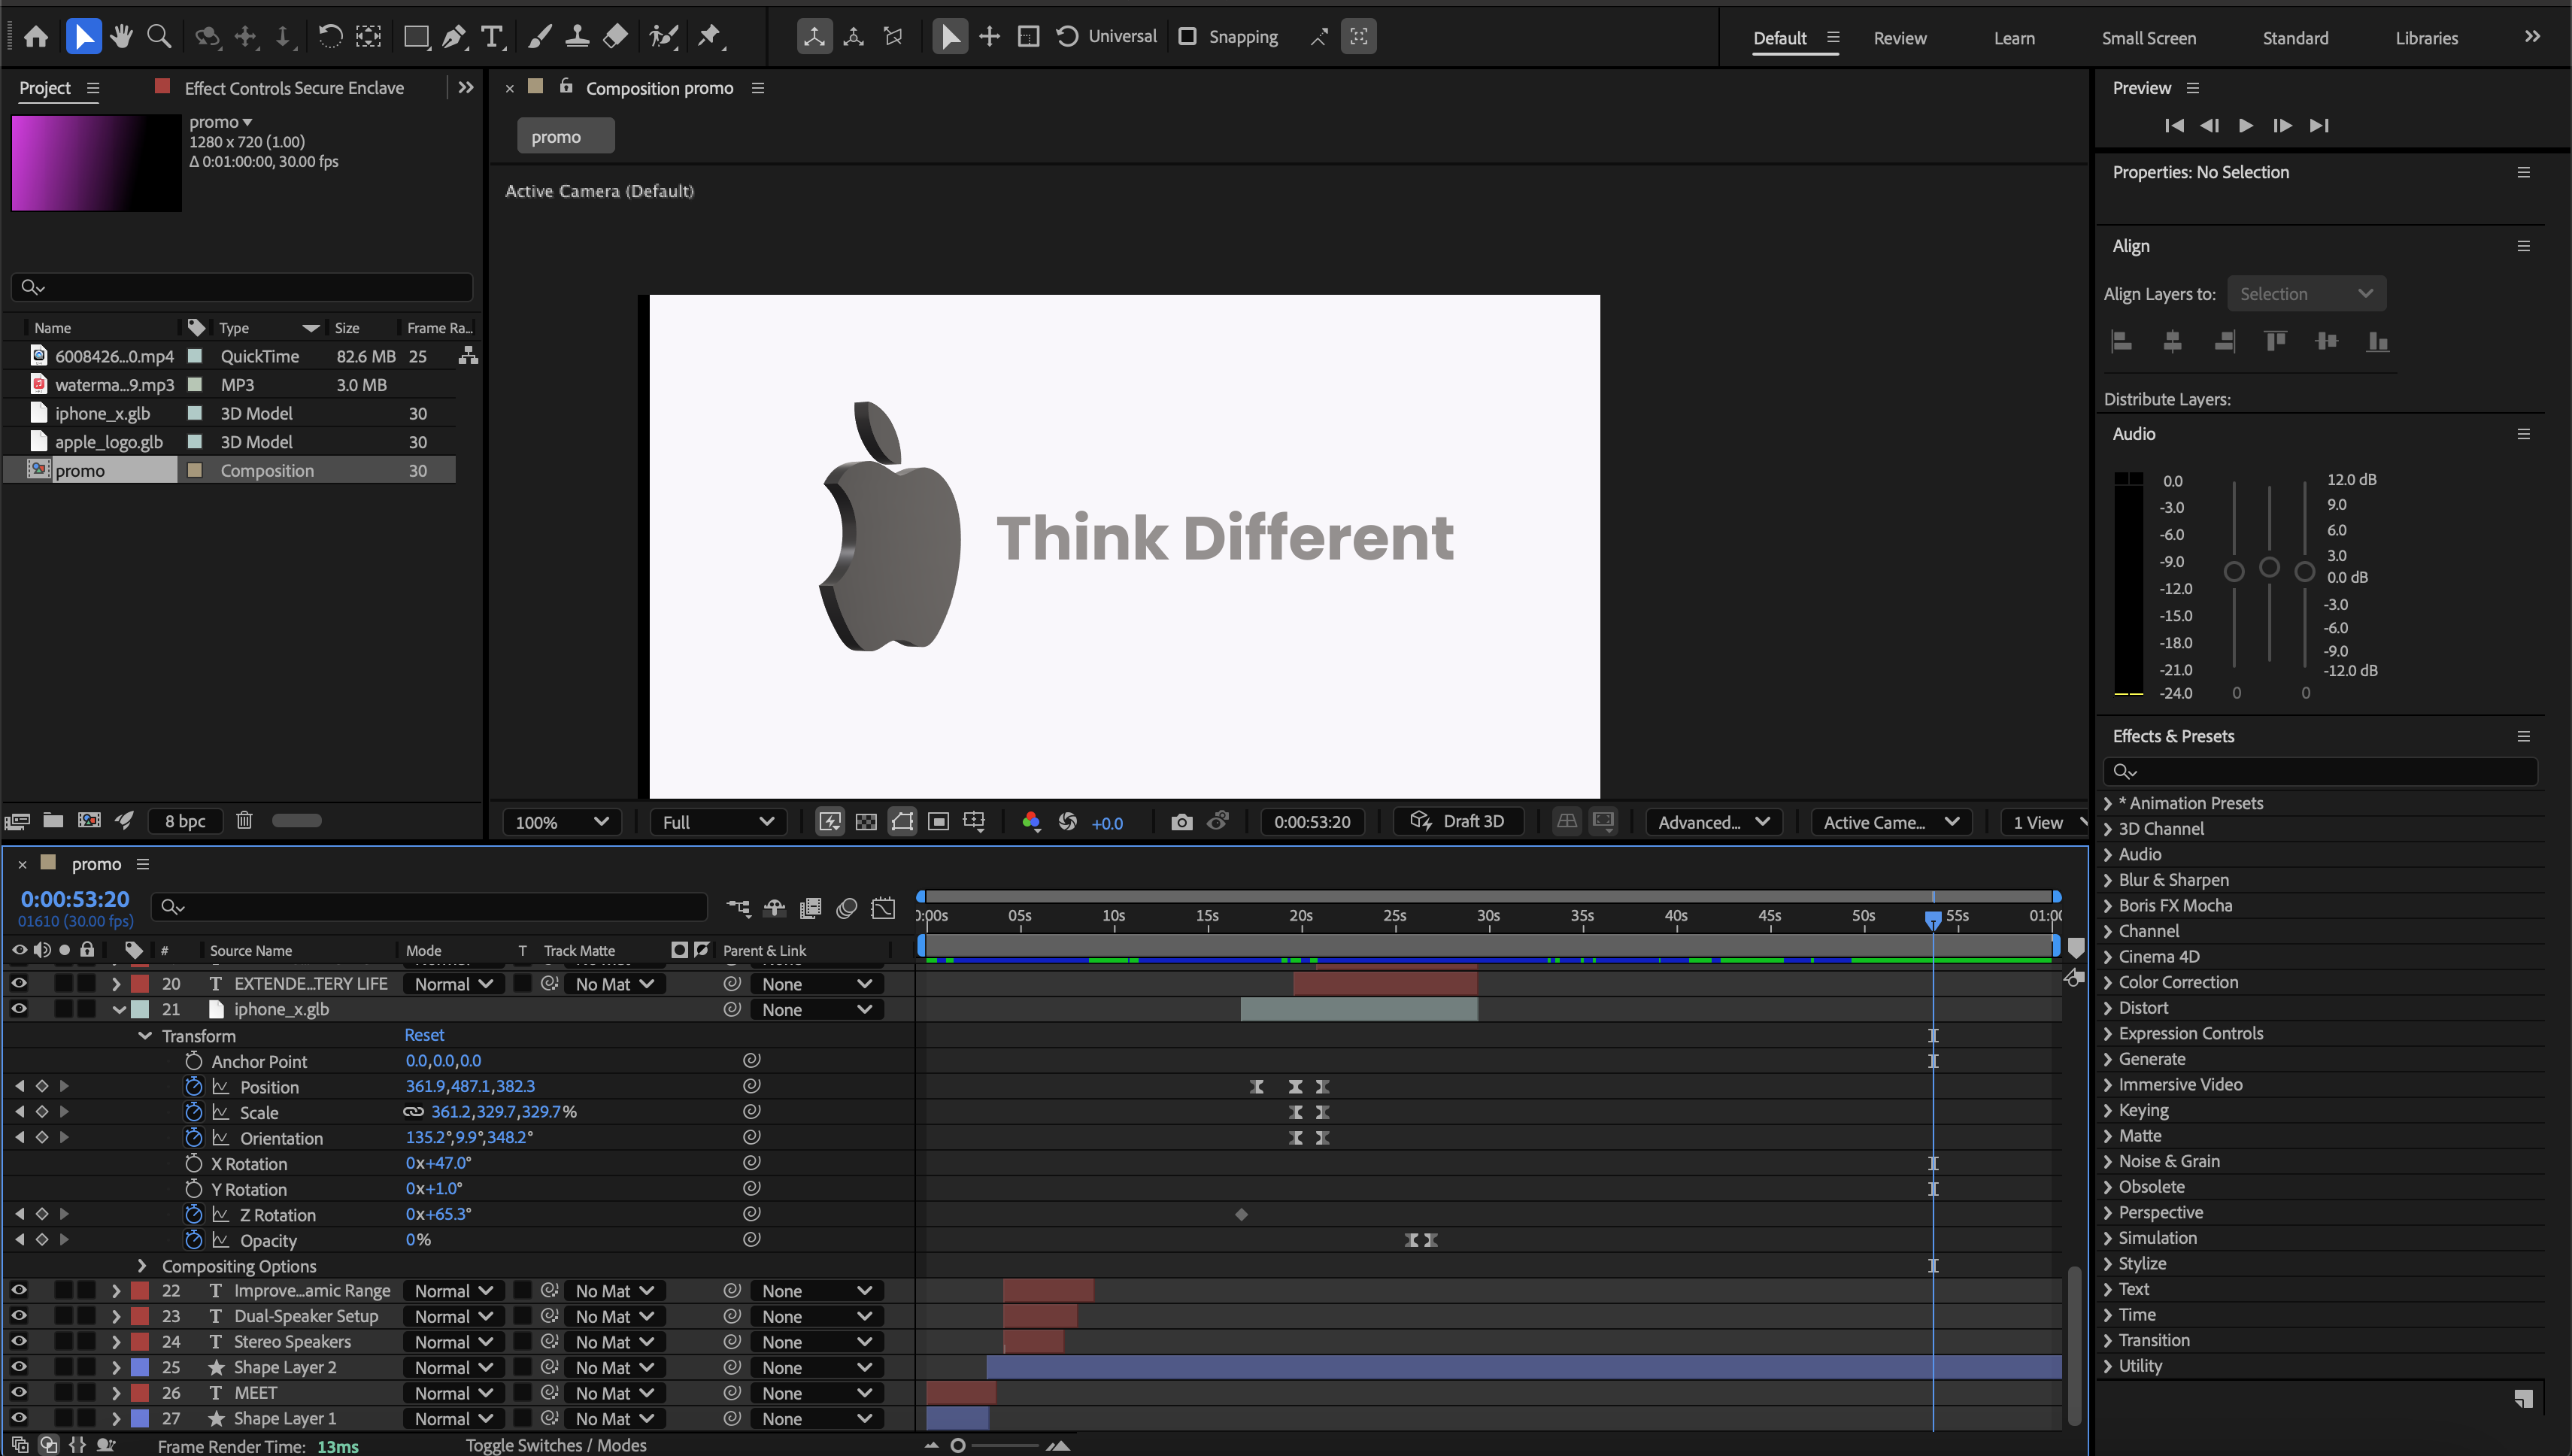Click the Rotation tool icon
The image size is (2572, 1456).
[x=330, y=37]
